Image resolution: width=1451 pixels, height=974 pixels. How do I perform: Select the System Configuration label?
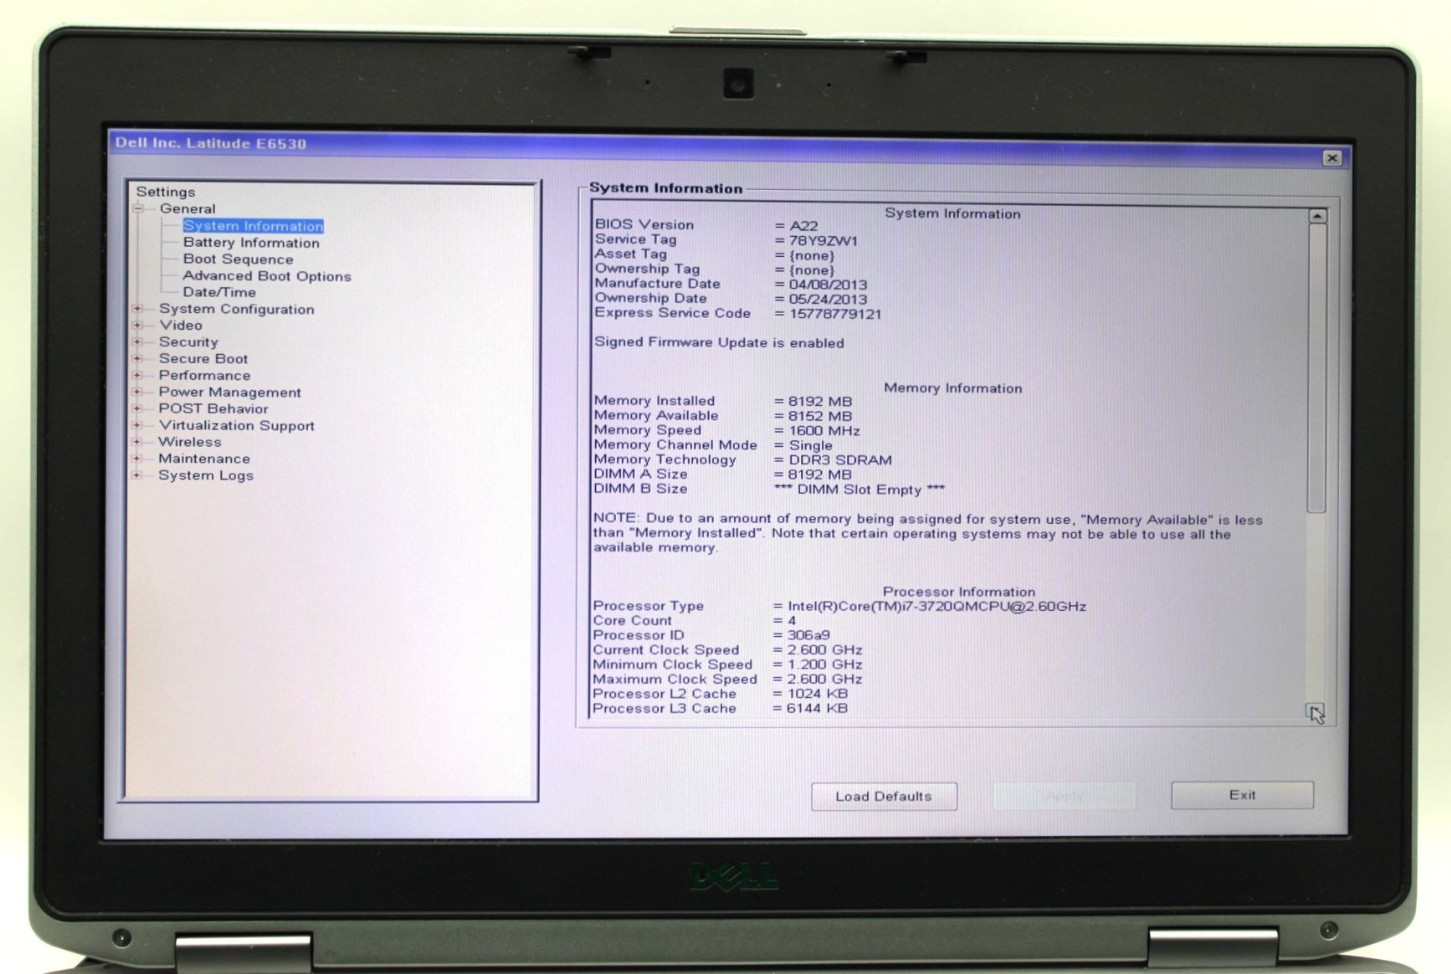coord(236,309)
